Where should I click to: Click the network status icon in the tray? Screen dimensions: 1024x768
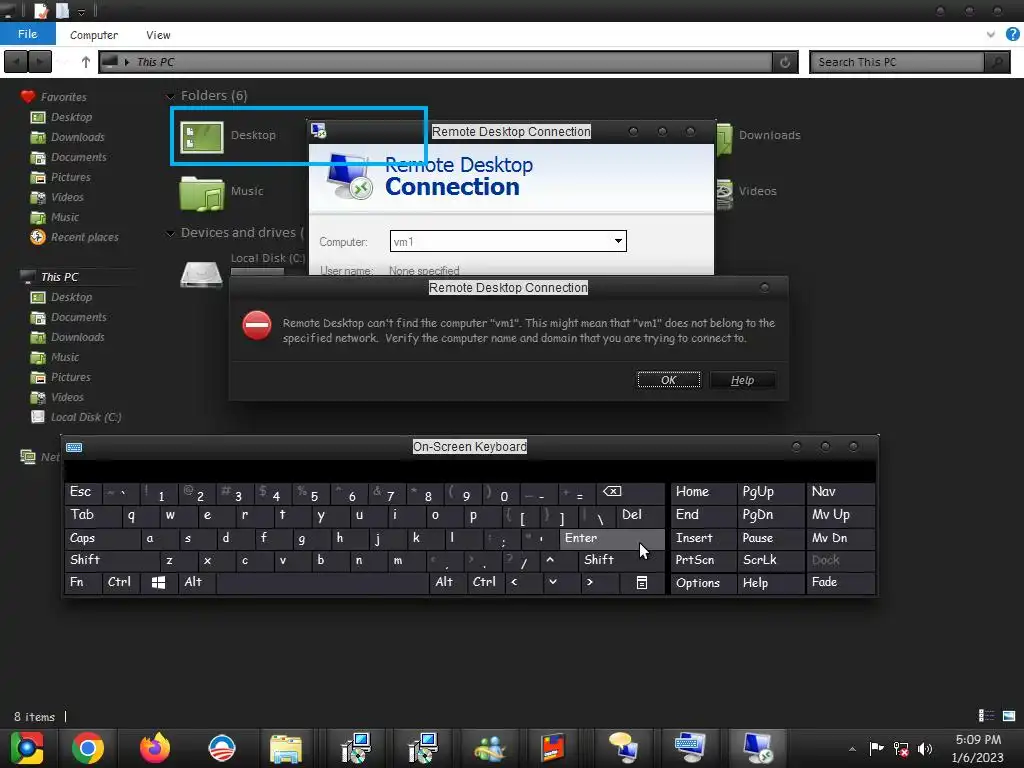click(x=901, y=749)
